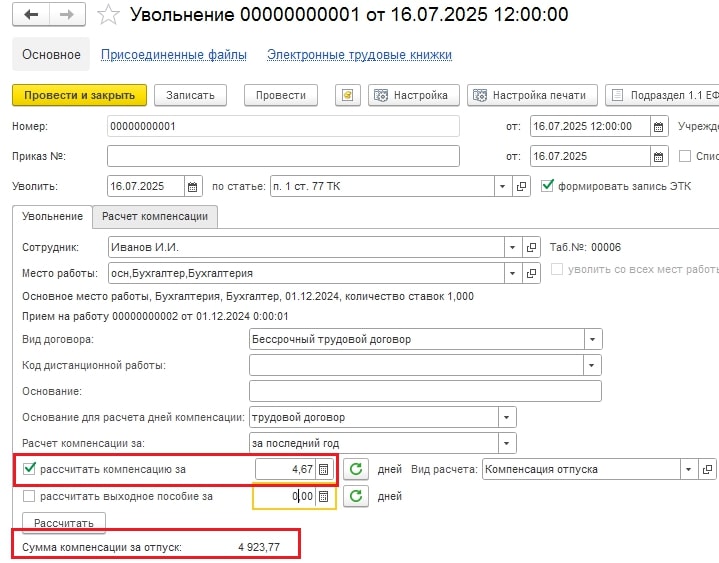Viewport: 719px width, 563px height.
Task: Click Подраздел 1.1 ЕФ print button
Action: [663, 95]
